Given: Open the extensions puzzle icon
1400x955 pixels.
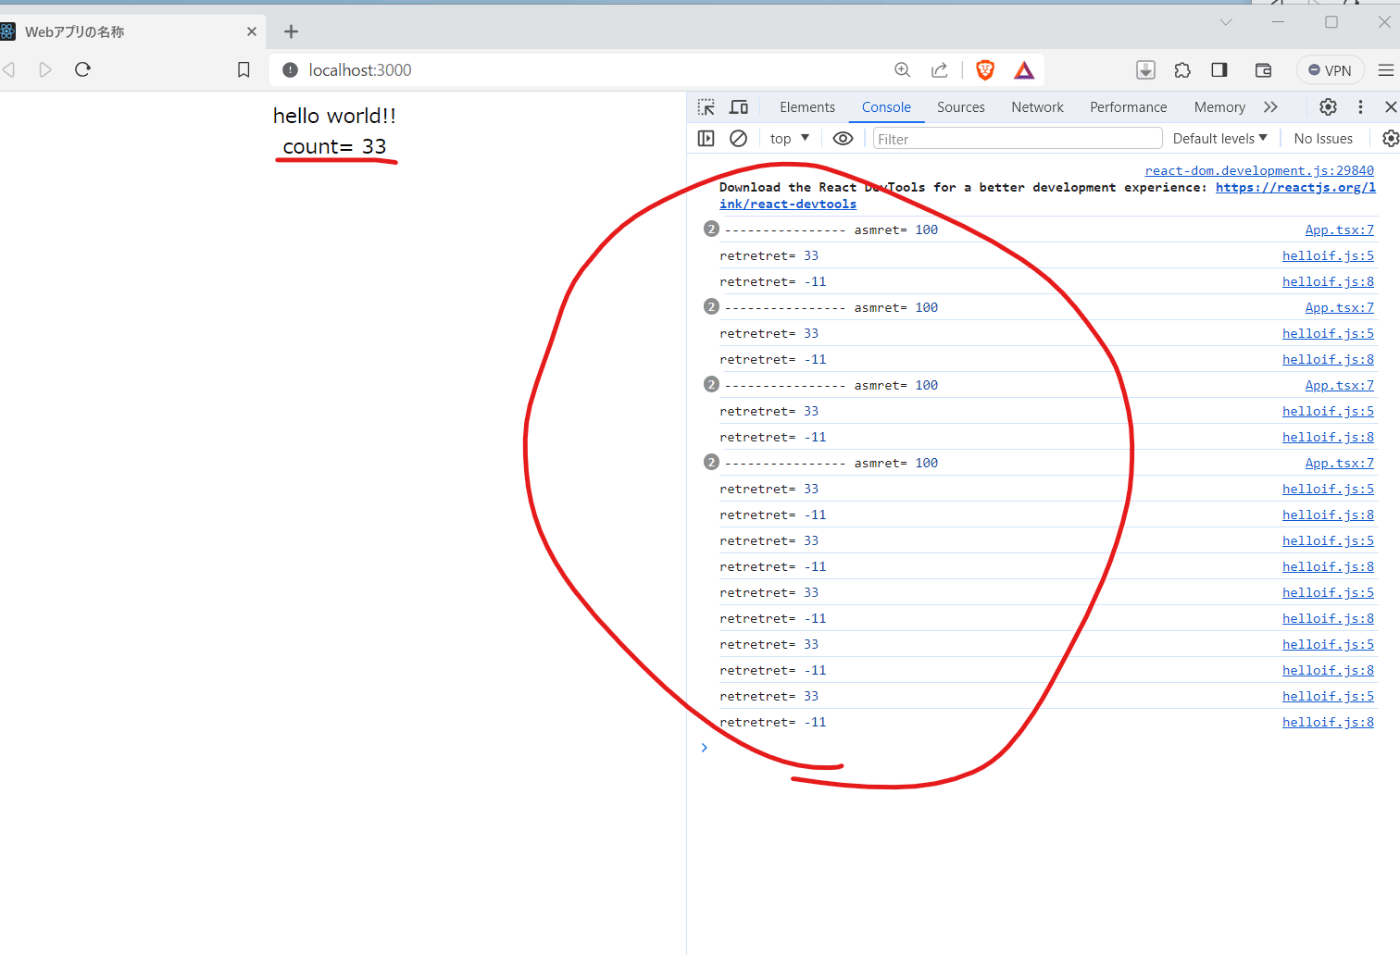Looking at the screenshot, I should [x=1182, y=70].
